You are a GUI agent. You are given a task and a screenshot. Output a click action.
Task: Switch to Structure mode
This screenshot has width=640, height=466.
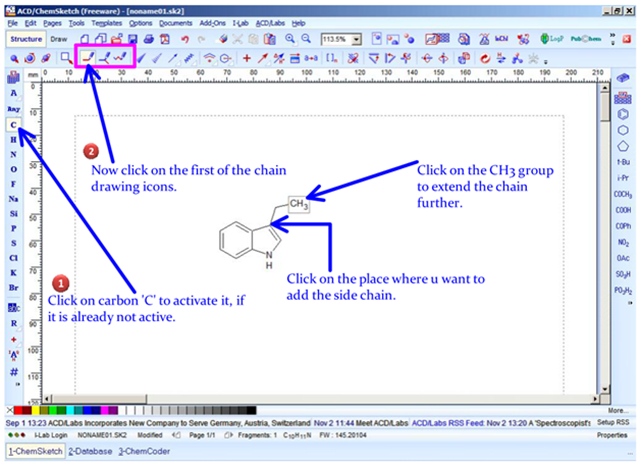[x=26, y=39]
